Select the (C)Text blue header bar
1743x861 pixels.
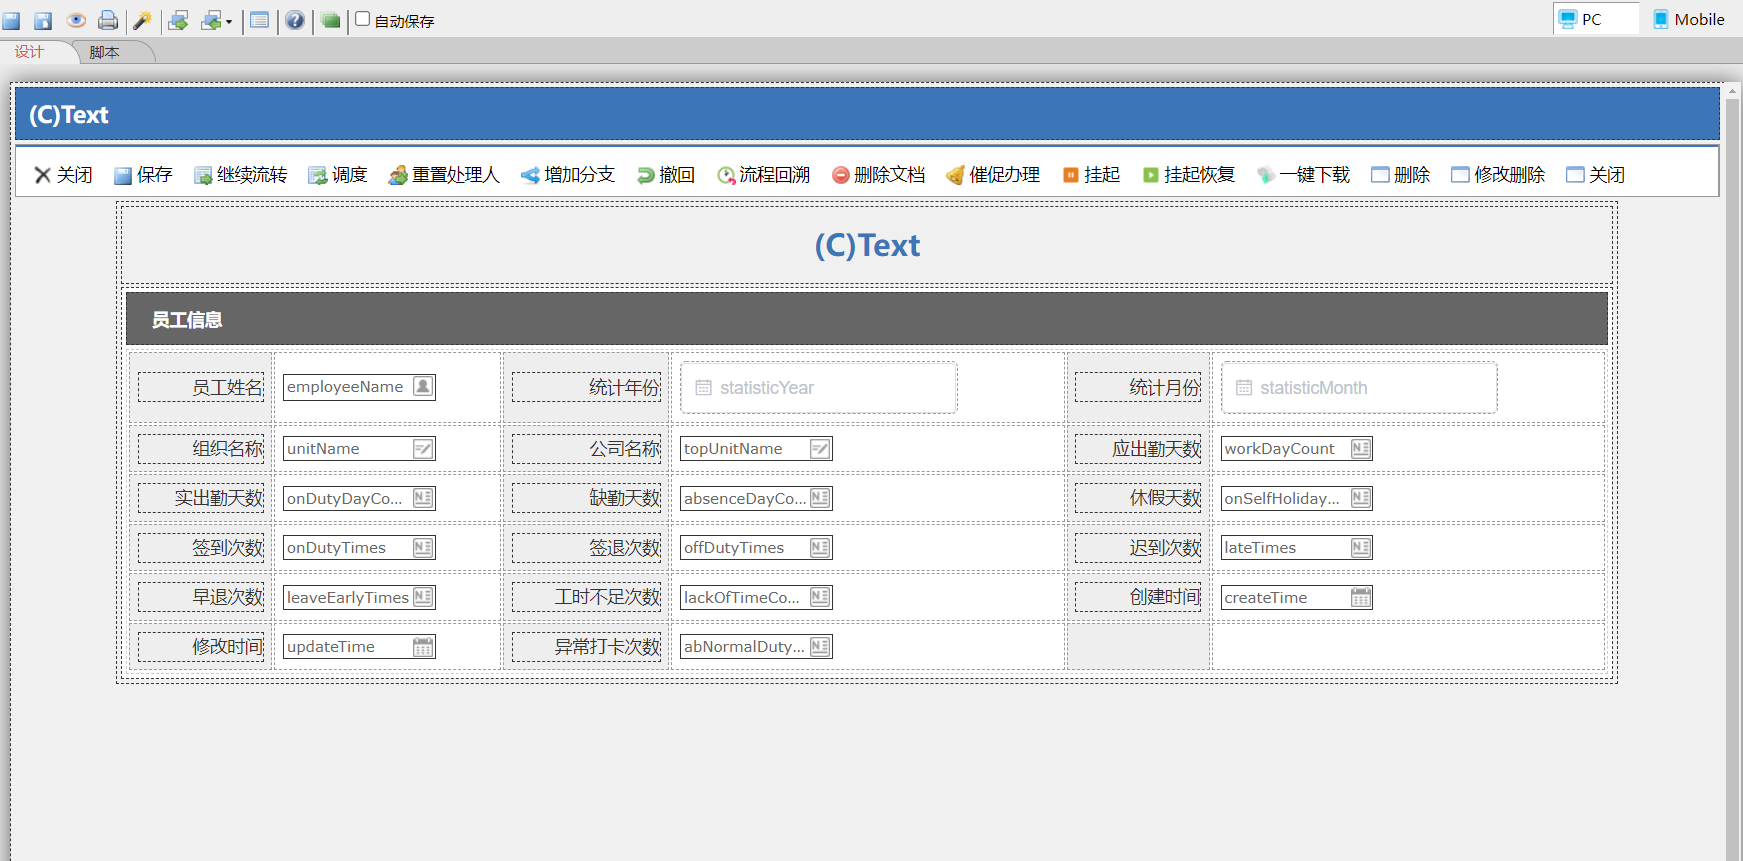click(x=867, y=114)
